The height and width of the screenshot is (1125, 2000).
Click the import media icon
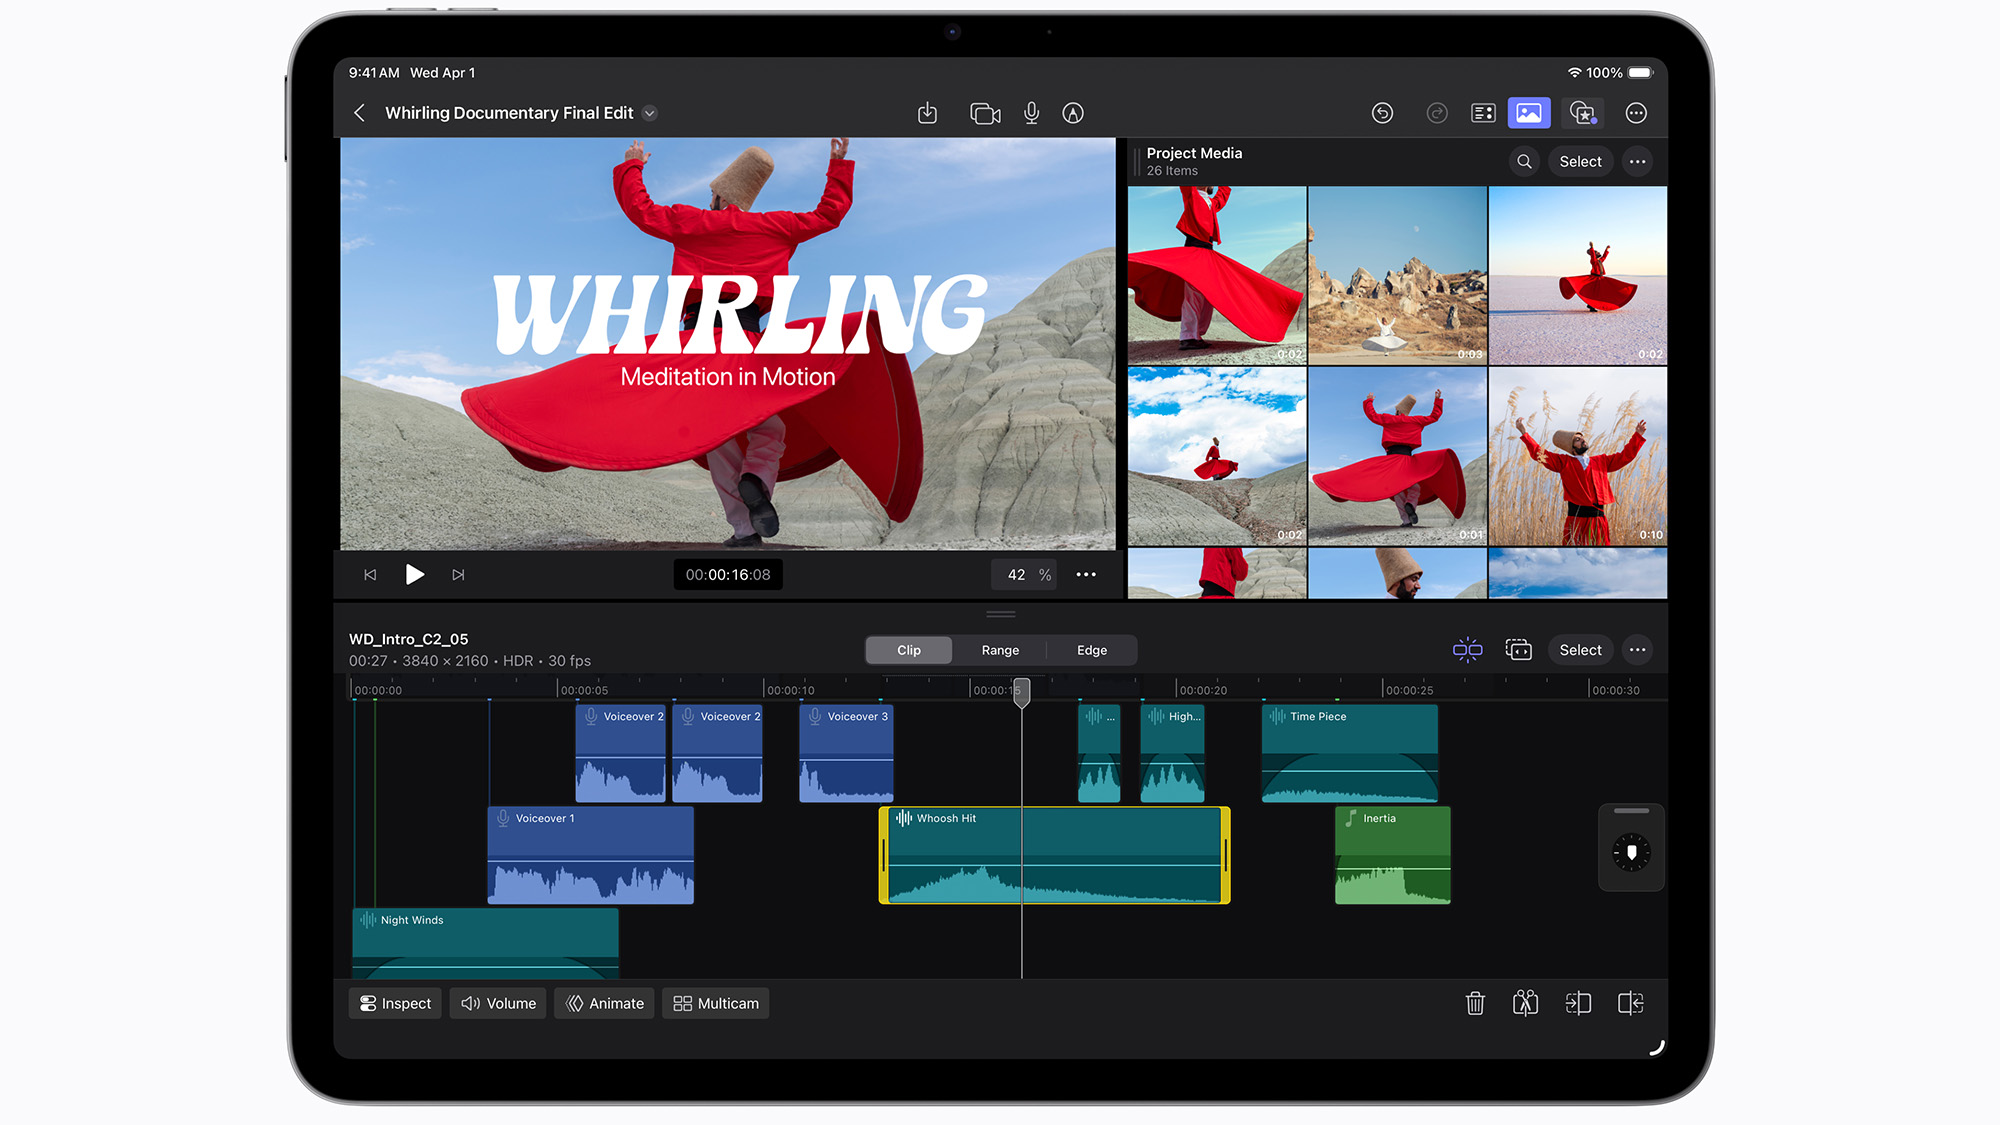(927, 113)
